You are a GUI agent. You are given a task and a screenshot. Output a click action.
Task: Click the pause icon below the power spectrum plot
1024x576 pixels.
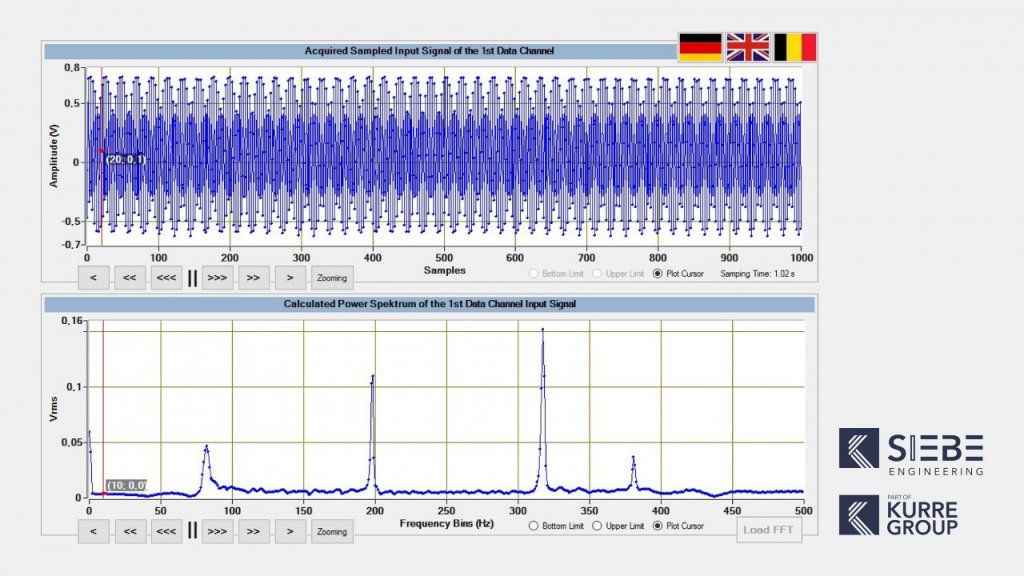tap(190, 530)
